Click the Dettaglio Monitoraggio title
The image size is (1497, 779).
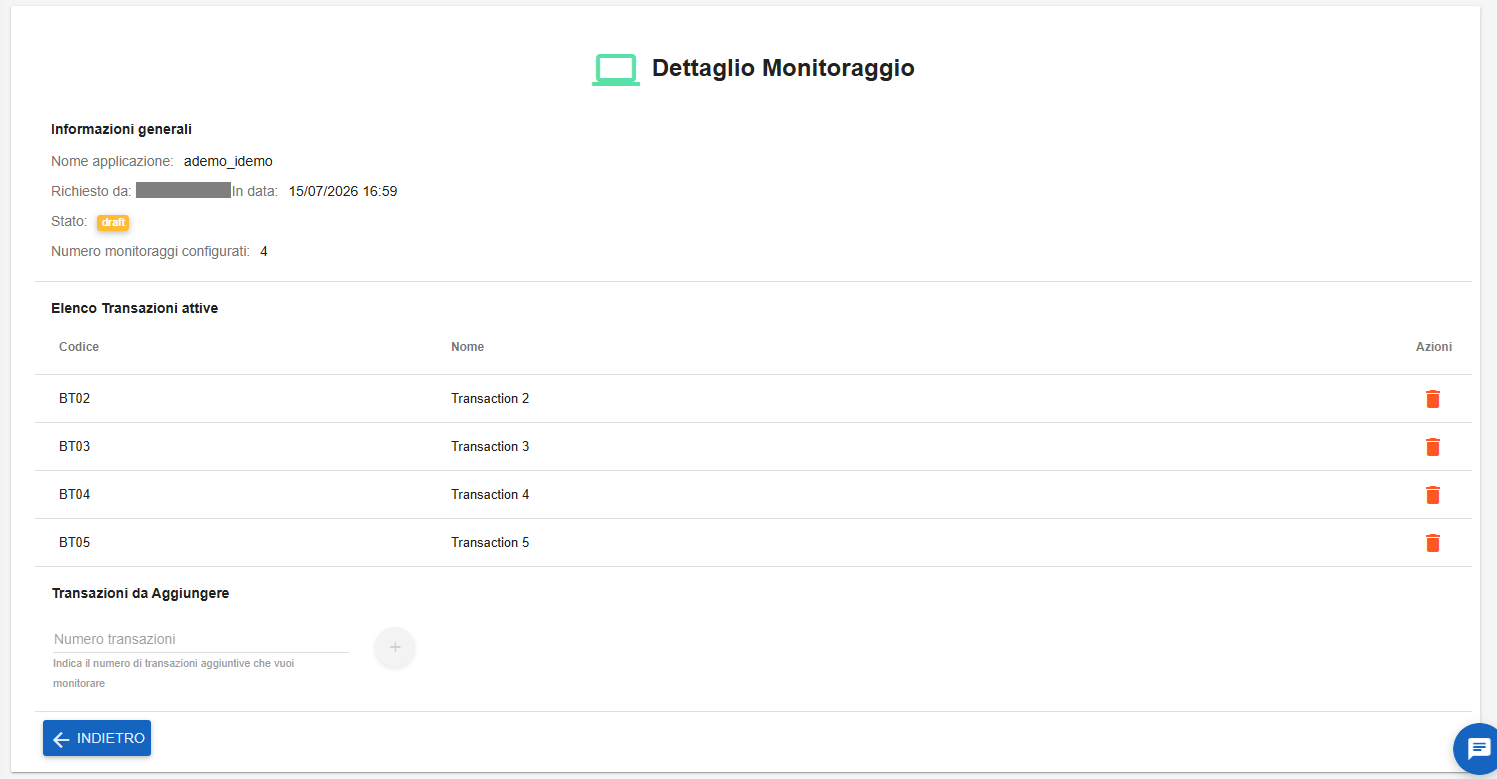tap(783, 68)
